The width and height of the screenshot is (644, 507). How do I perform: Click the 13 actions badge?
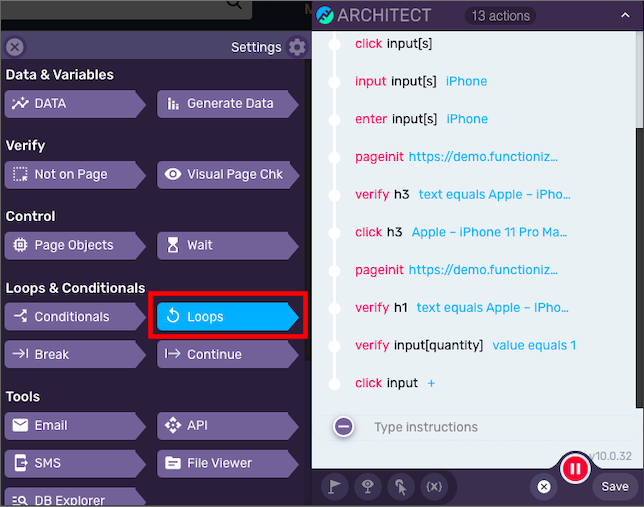[x=500, y=16]
